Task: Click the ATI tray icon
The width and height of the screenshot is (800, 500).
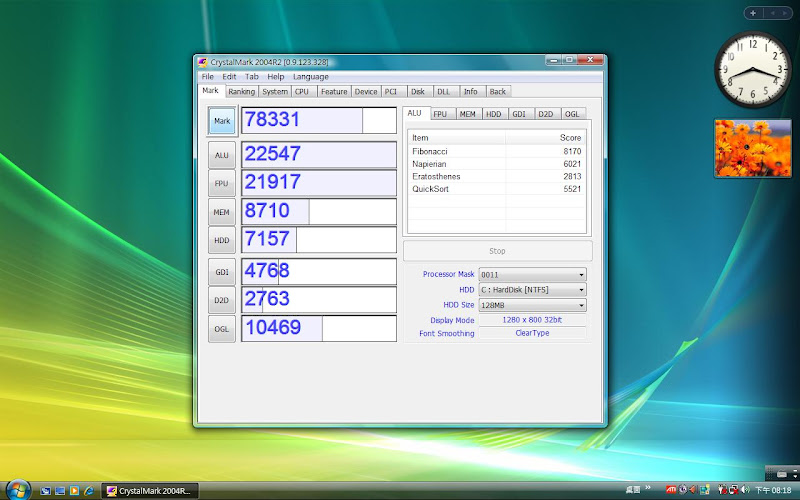Action: [671, 490]
